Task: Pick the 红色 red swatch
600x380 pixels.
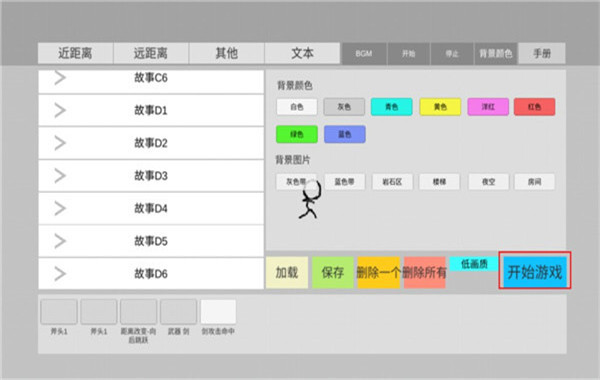Action: pyautogui.click(x=535, y=107)
